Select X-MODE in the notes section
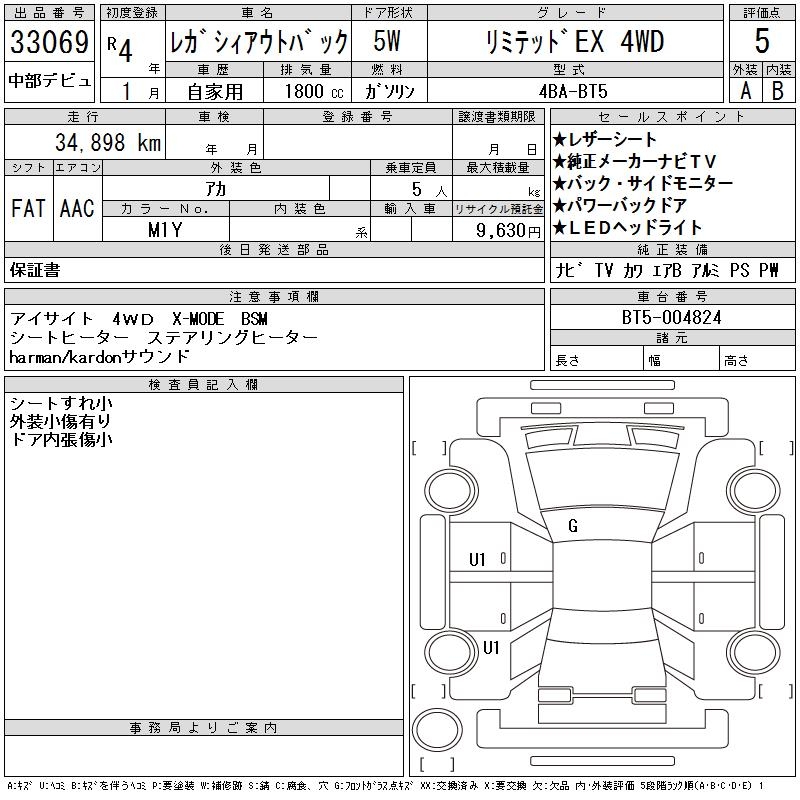 pyautogui.click(x=198, y=319)
